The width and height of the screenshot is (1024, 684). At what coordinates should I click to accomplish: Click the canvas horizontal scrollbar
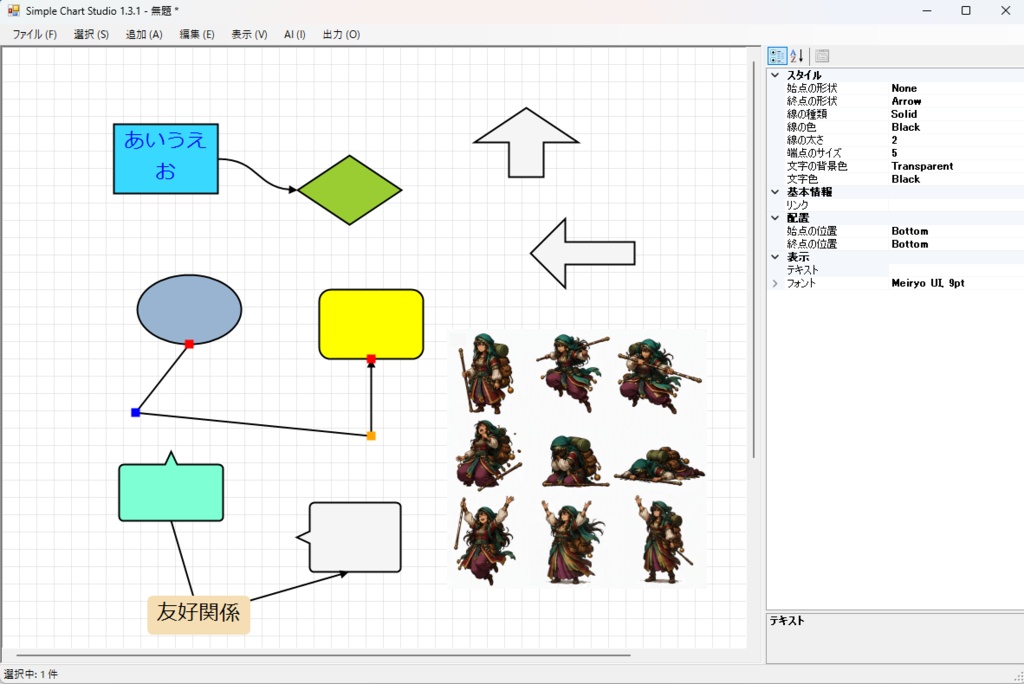323,655
